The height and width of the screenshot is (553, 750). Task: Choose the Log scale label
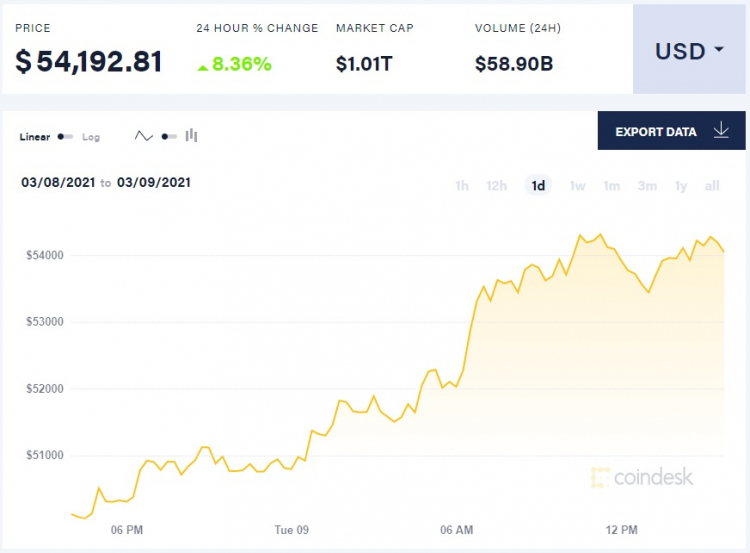pyautogui.click(x=91, y=137)
